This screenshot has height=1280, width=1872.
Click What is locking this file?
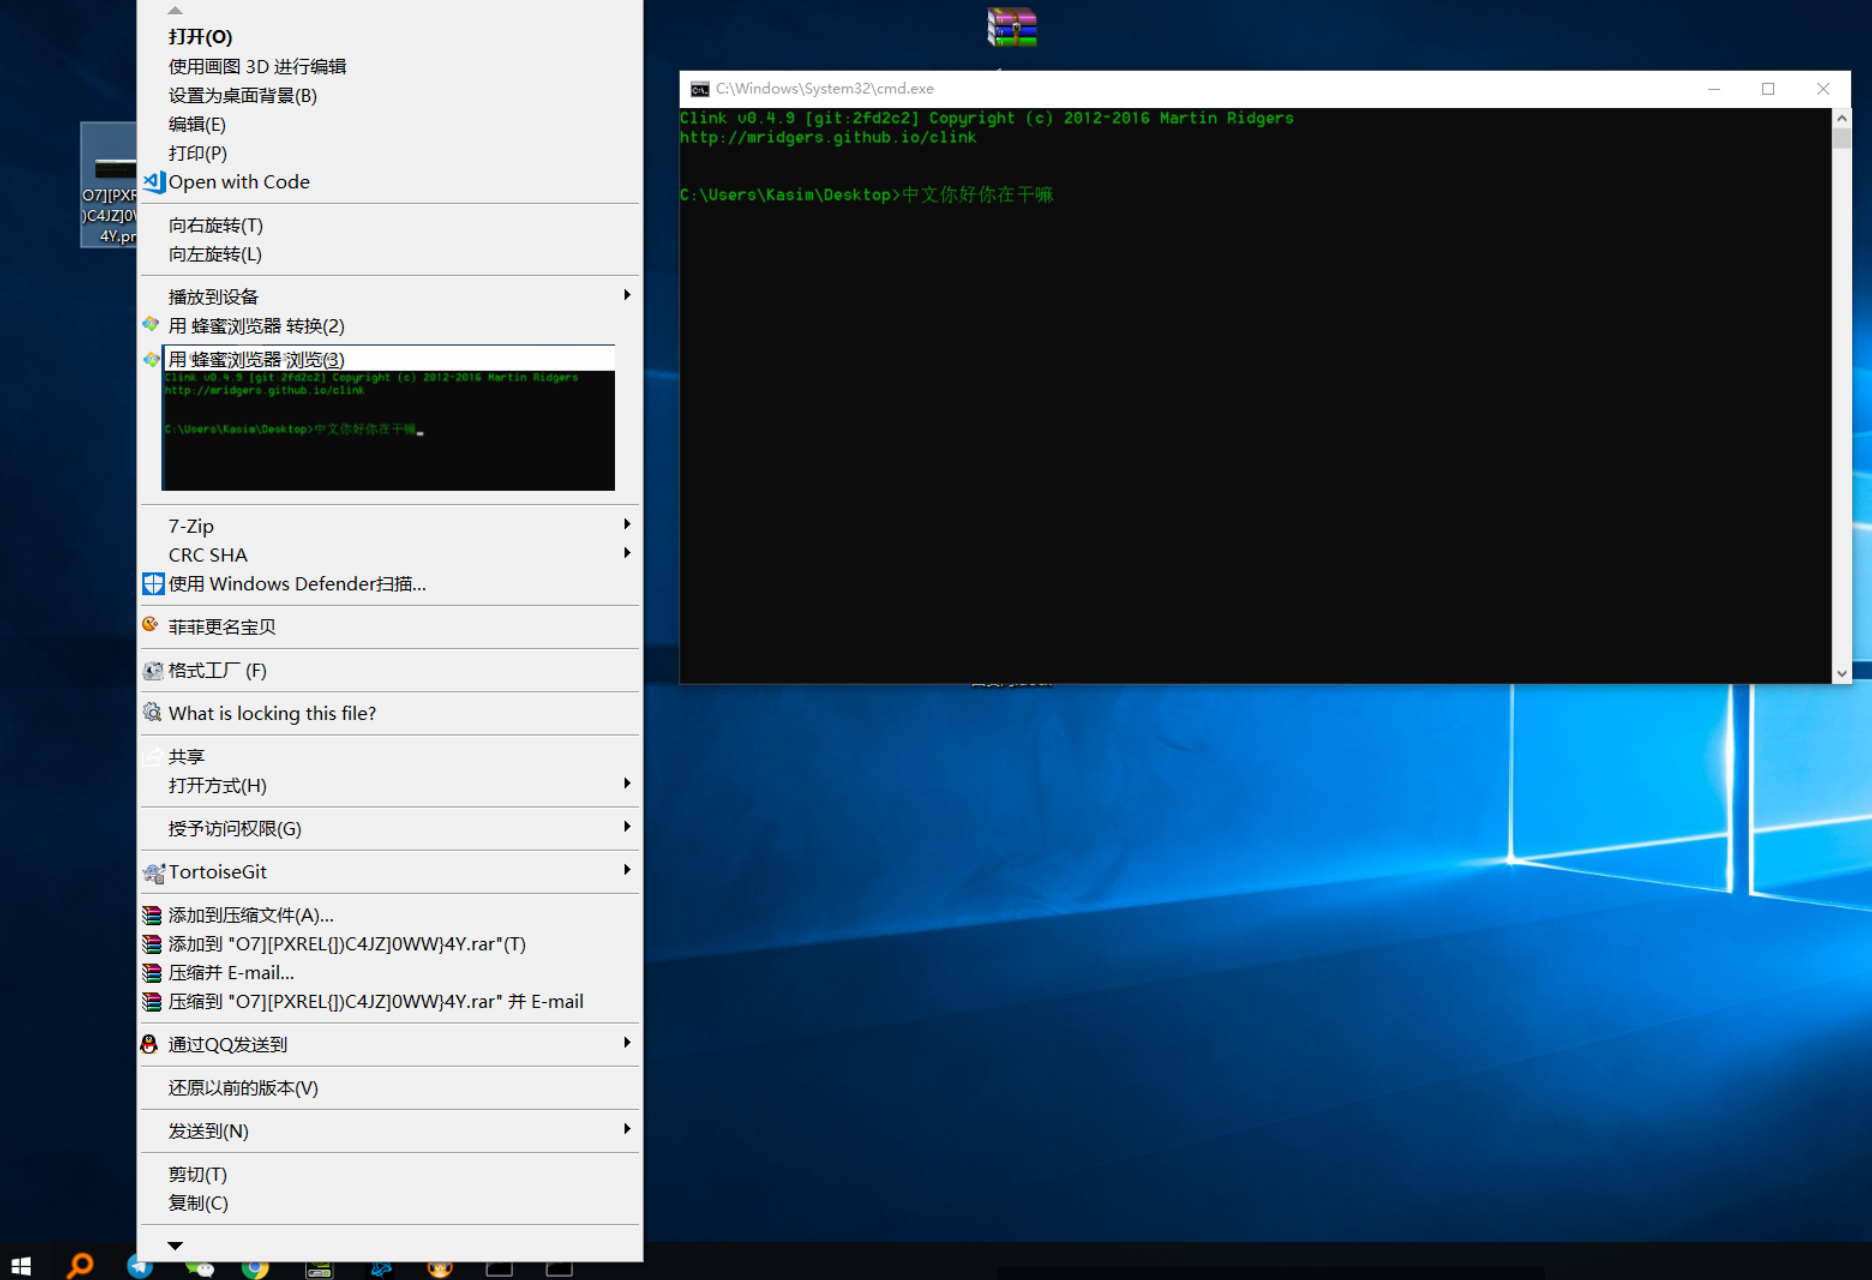click(x=390, y=713)
